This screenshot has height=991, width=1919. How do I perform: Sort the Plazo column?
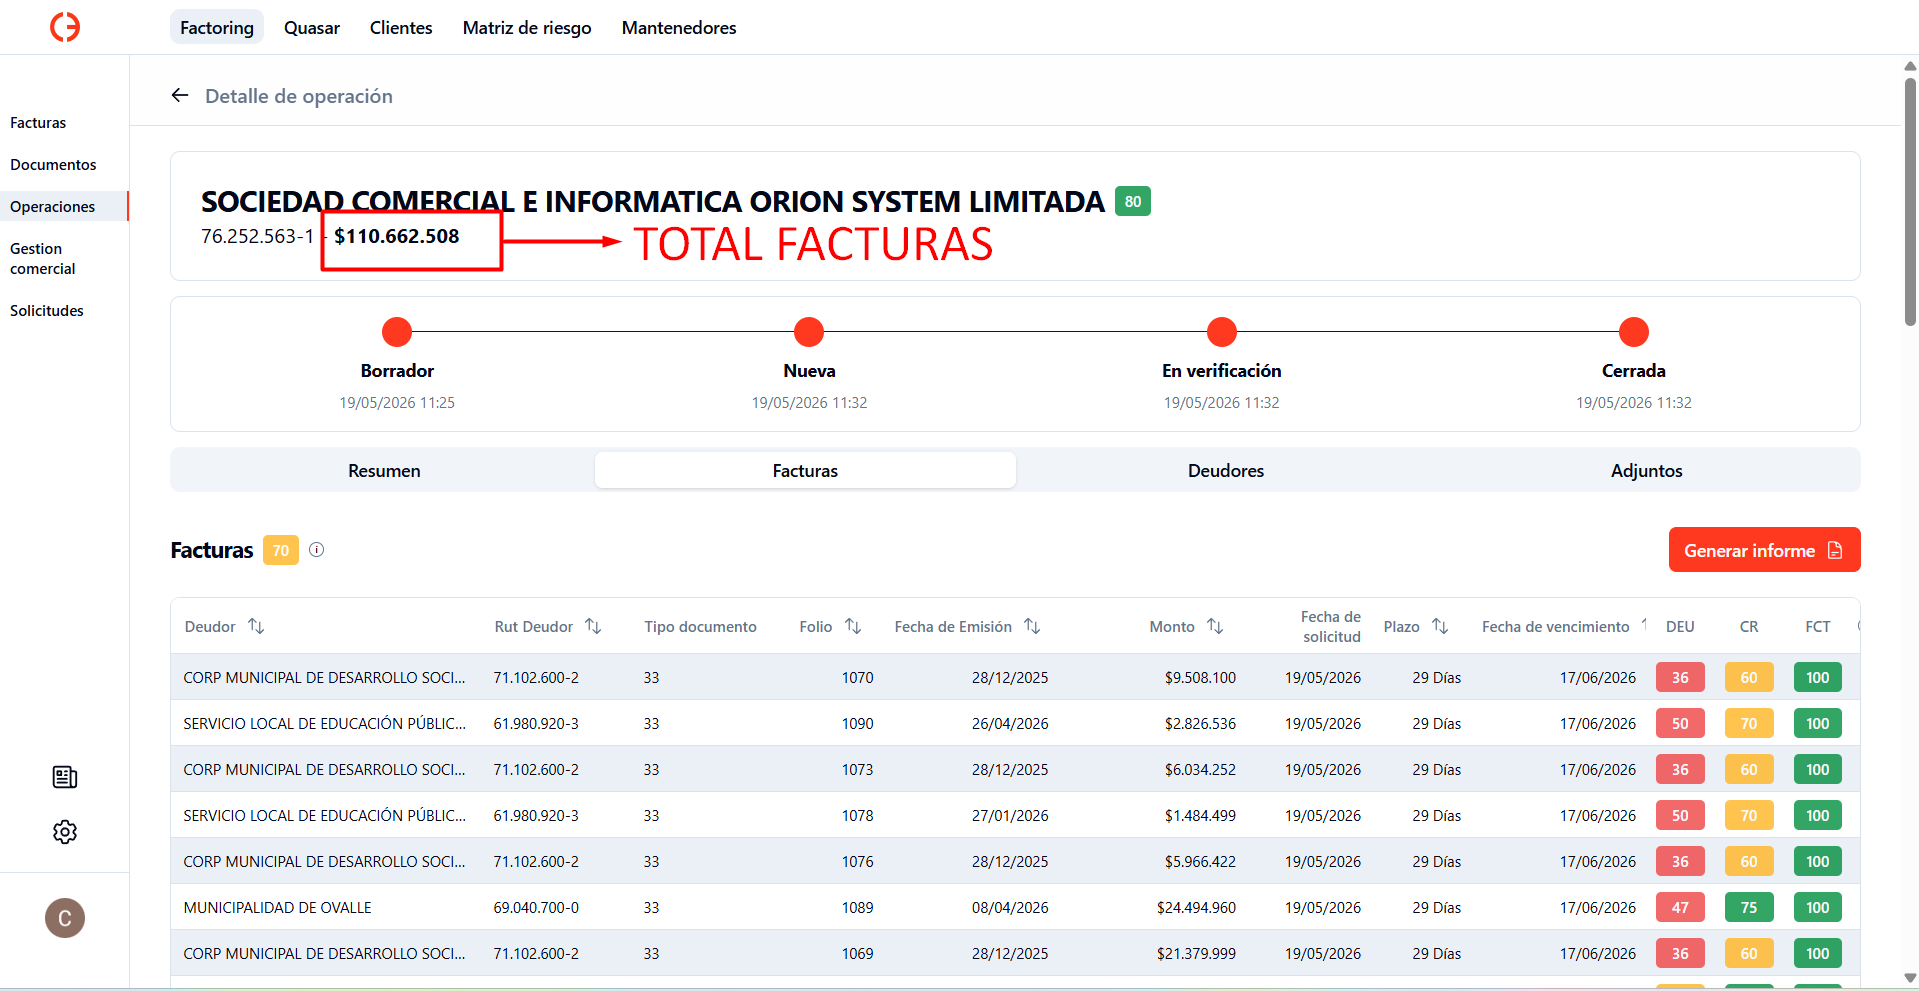pyautogui.click(x=1440, y=626)
